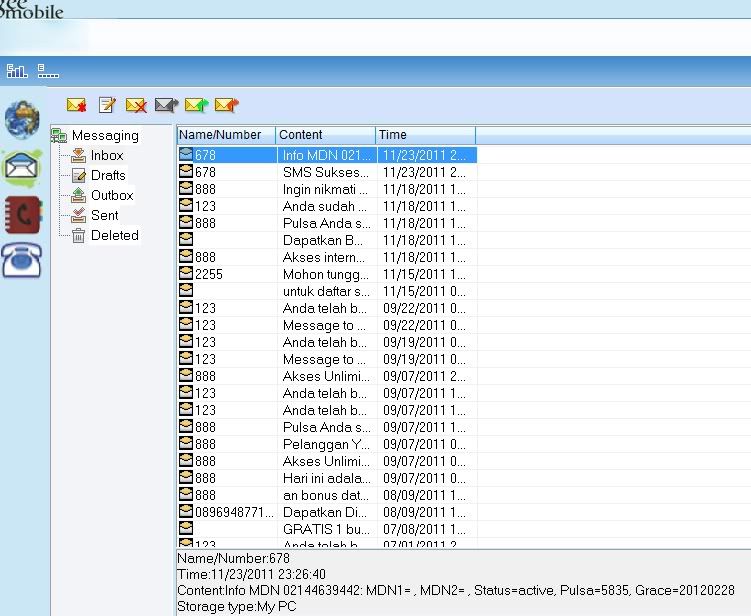Click the gray forward message envelope icon
The width and height of the screenshot is (751, 616).
point(166,105)
